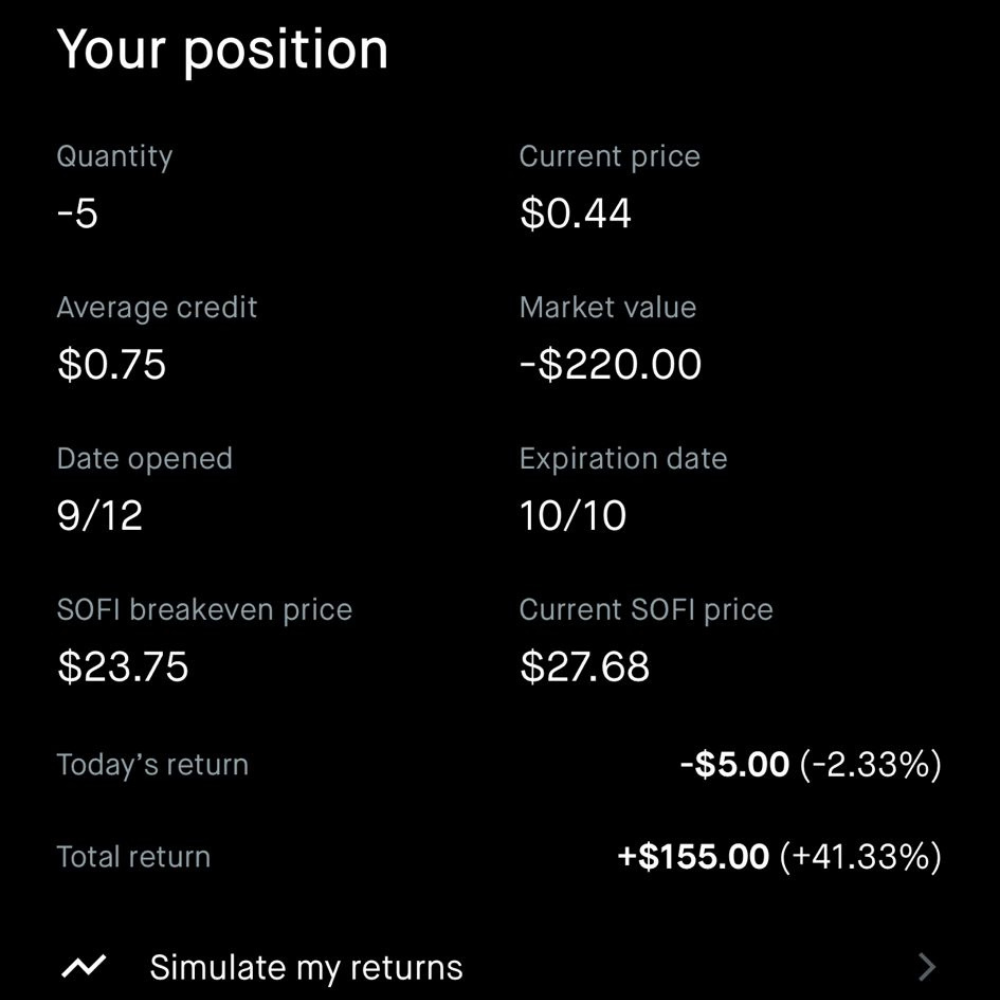Tap the Expiration date value 10/10
The width and height of the screenshot is (1000, 1000).
click(x=573, y=516)
